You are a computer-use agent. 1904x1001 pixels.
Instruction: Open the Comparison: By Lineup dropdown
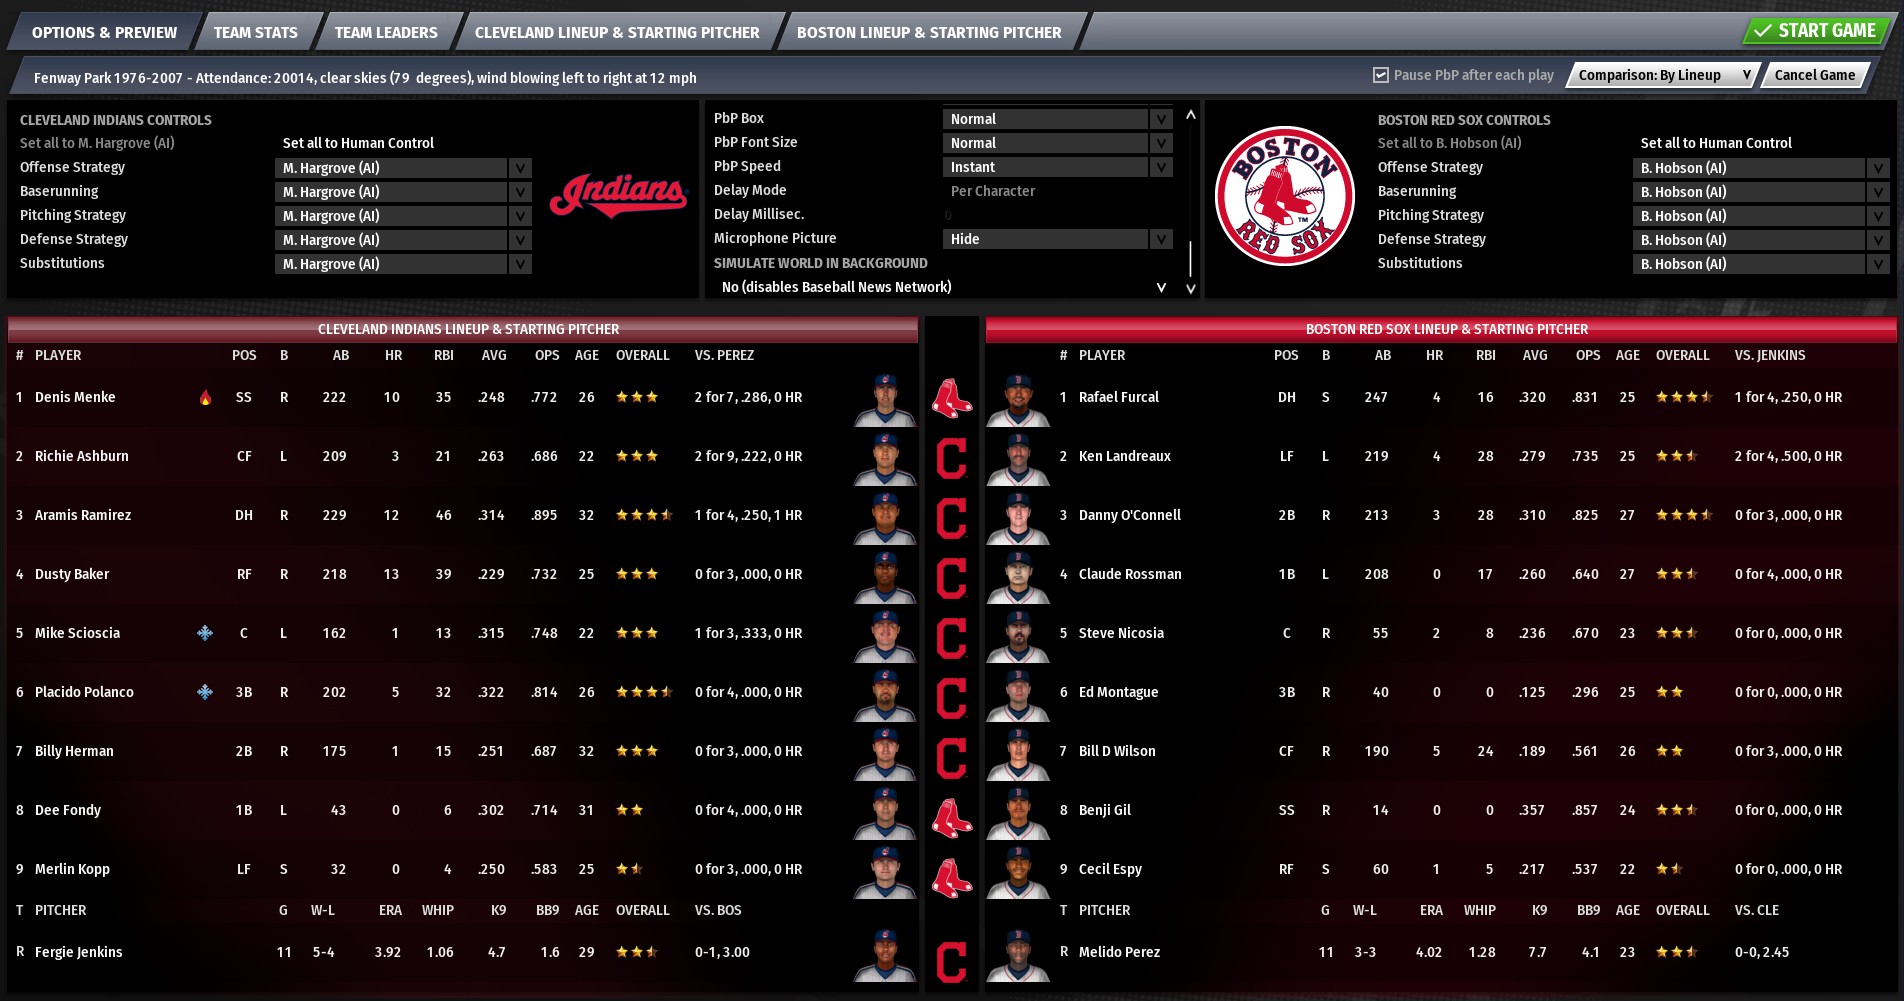[1663, 75]
